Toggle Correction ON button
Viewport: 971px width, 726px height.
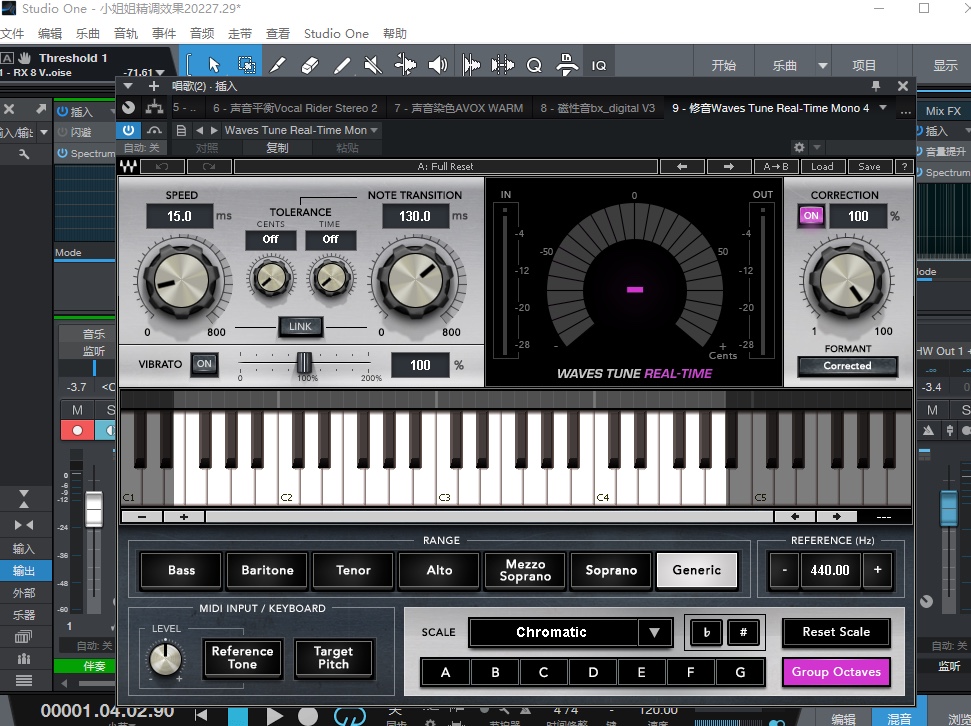point(811,216)
